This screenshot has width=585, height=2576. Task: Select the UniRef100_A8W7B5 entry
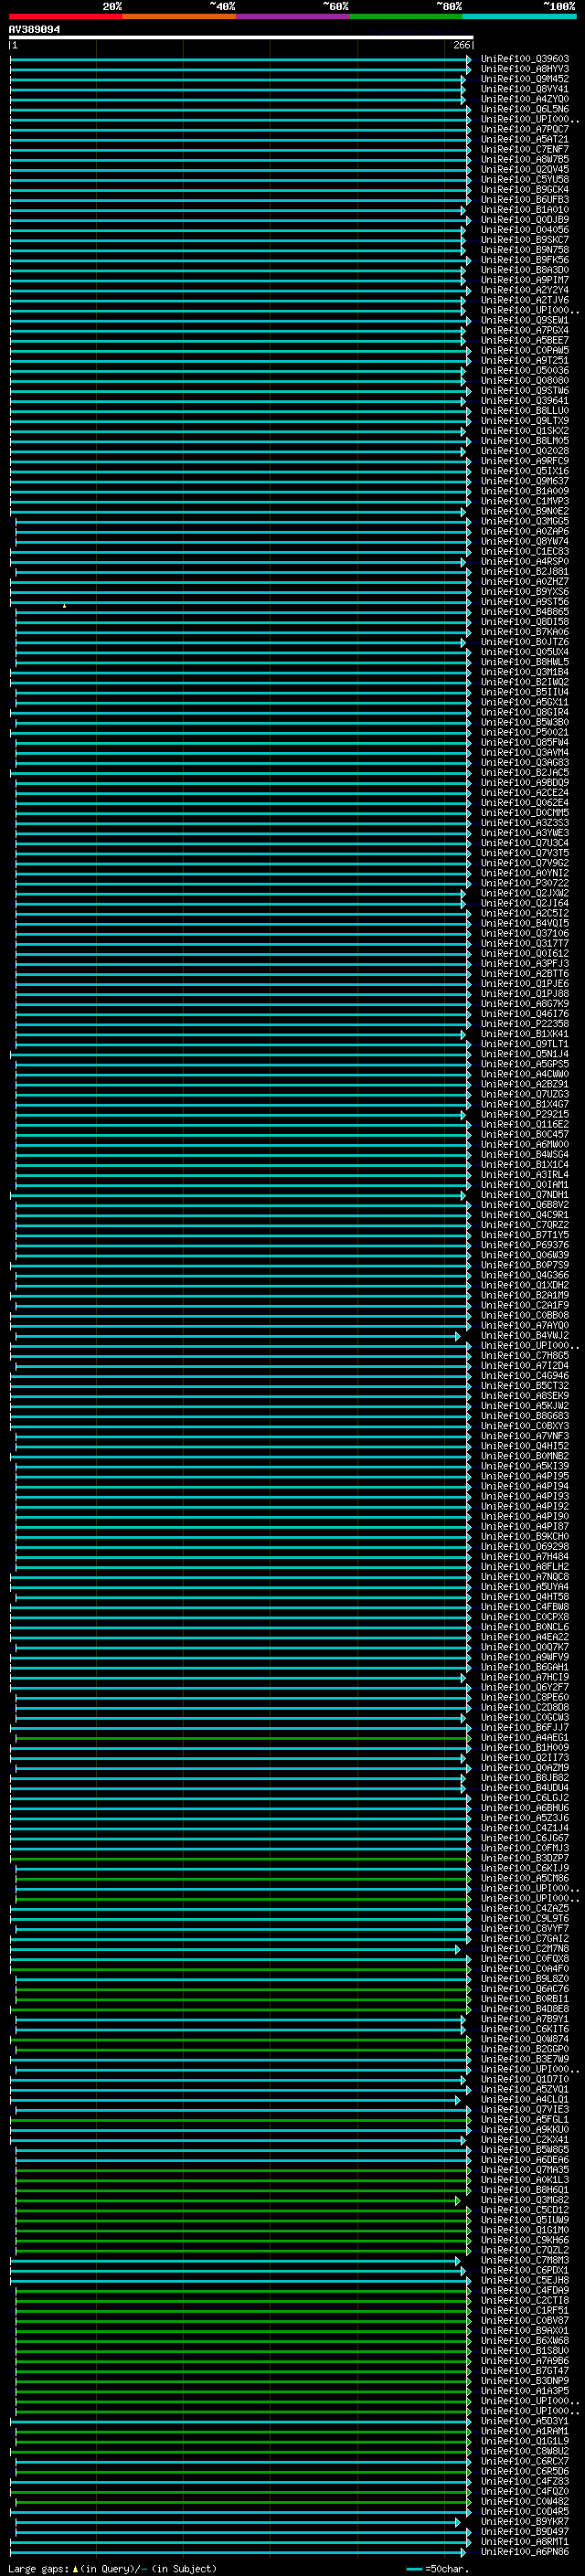pyautogui.click(x=524, y=159)
